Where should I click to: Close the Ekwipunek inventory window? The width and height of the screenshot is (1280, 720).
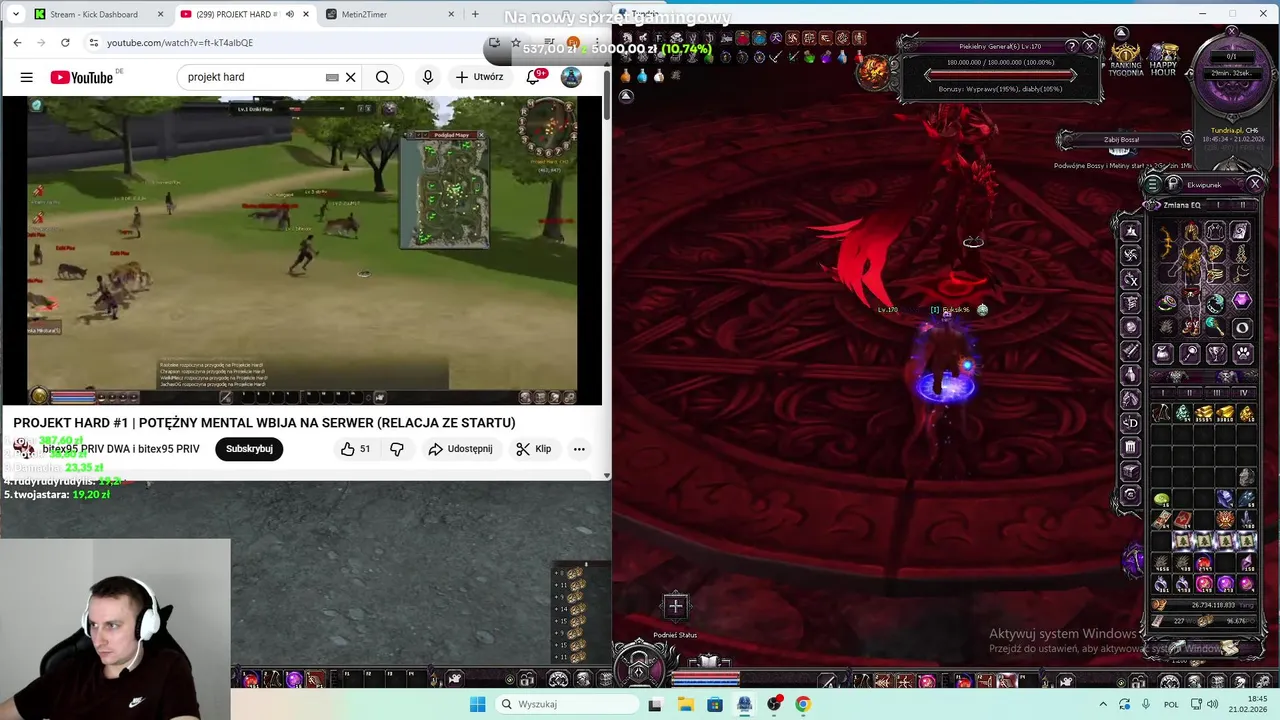[x=1255, y=184]
